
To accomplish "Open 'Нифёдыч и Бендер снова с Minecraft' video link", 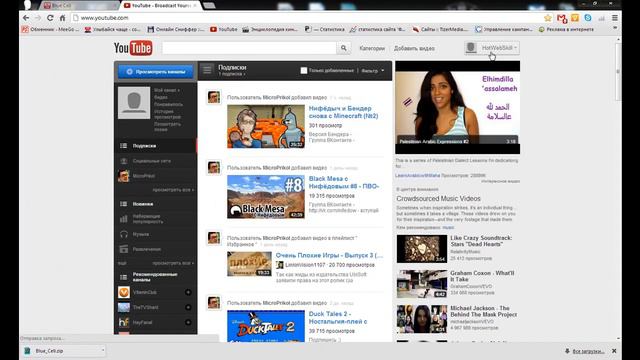I will [x=343, y=112].
